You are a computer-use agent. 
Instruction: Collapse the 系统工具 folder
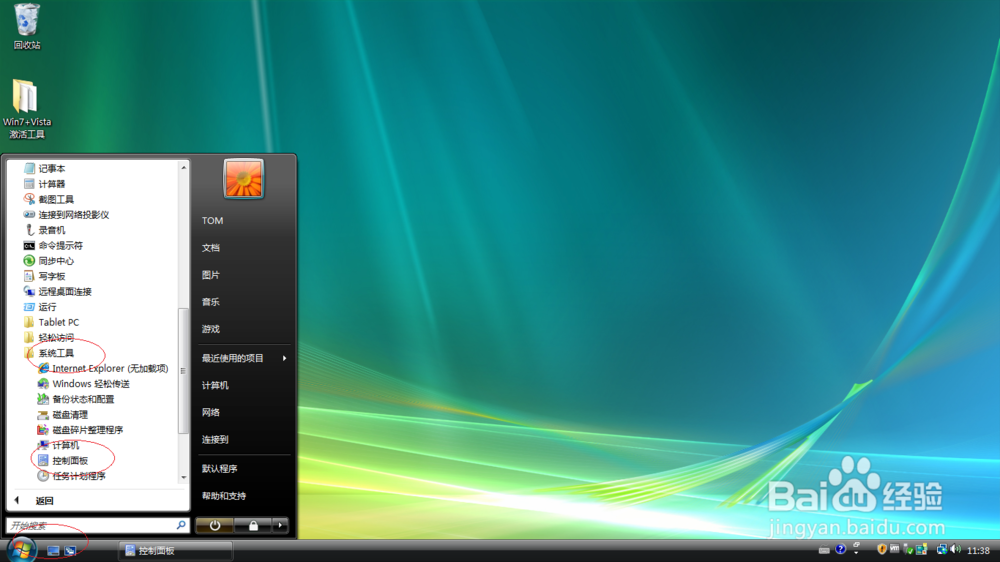point(49,353)
